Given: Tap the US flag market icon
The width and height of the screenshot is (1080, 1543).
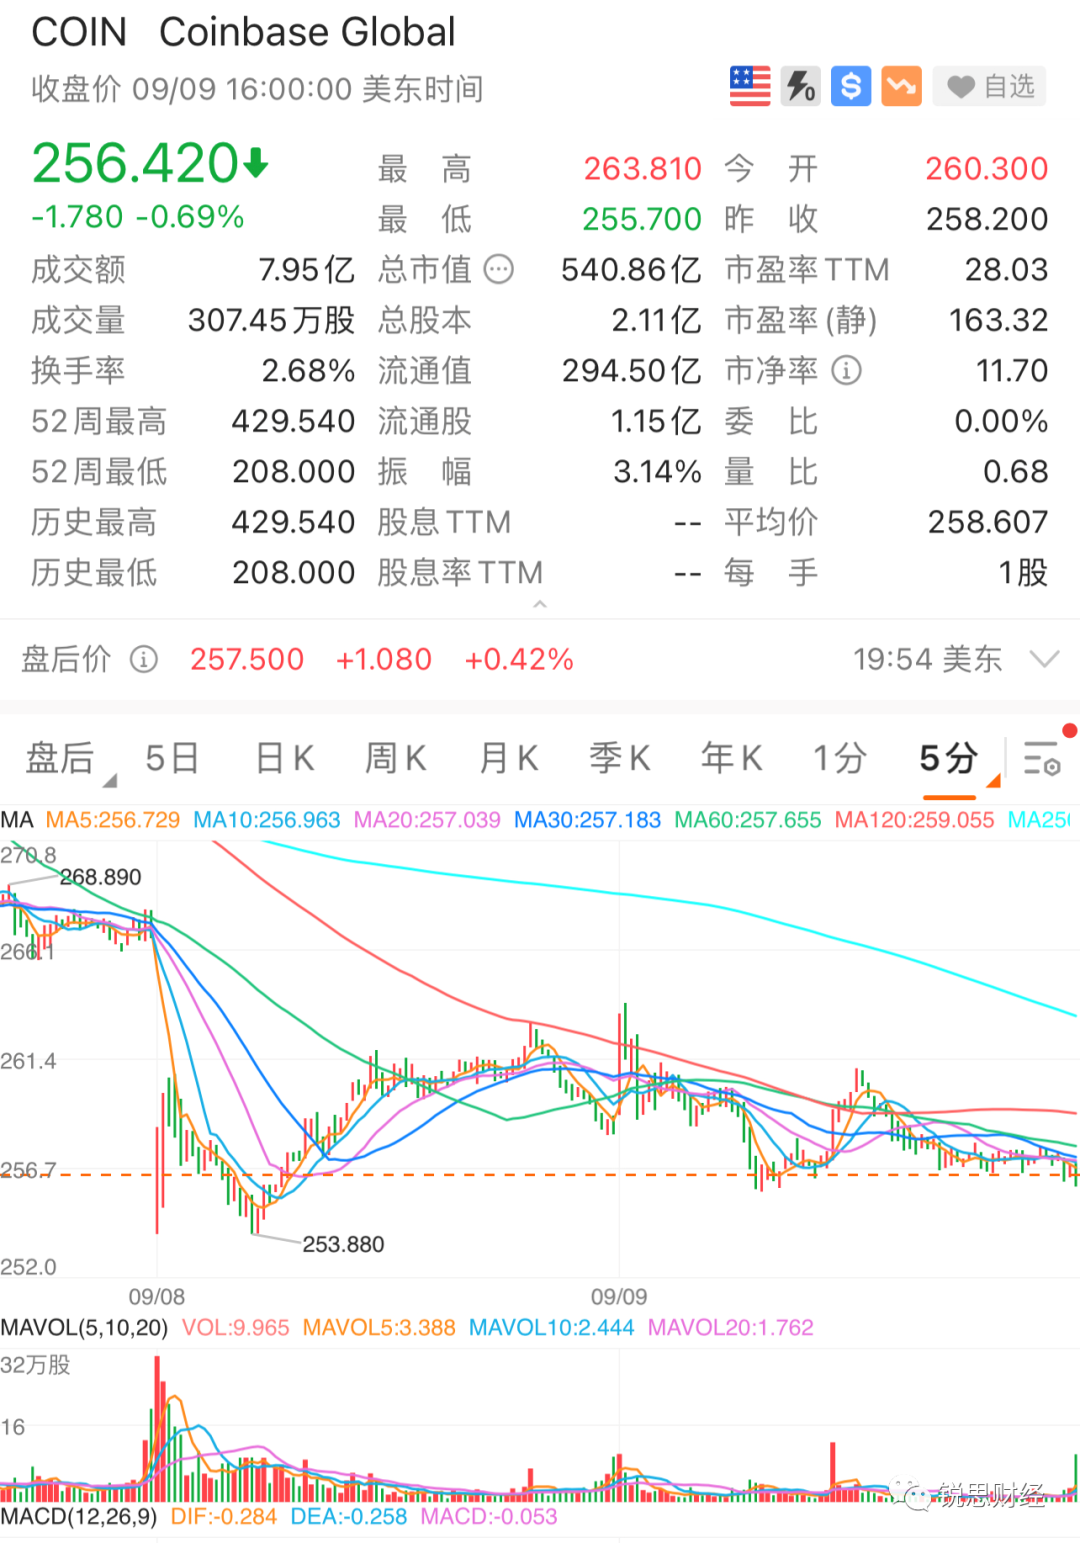Looking at the screenshot, I should click(750, 86).
